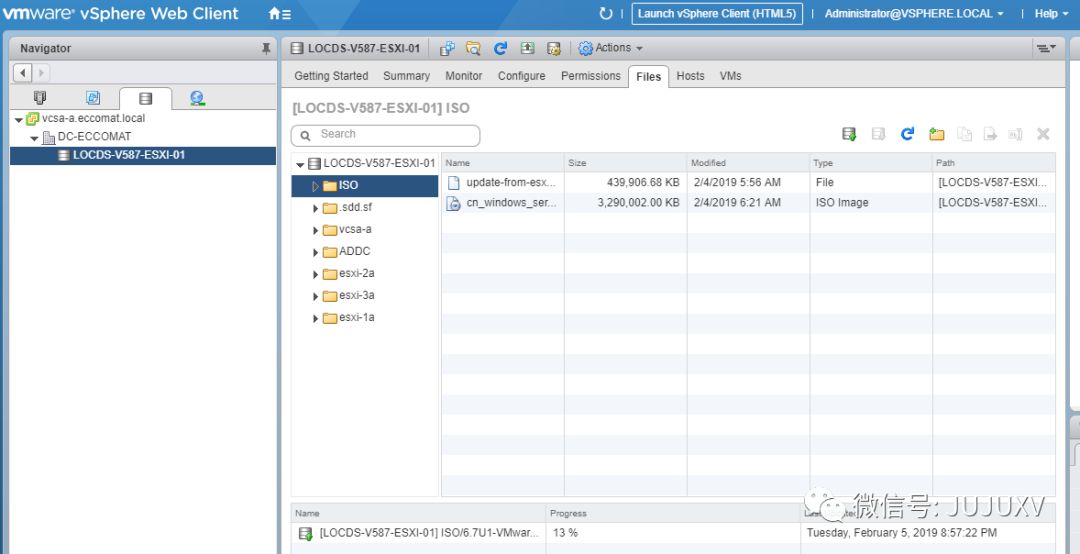Click register VM toolbar icon next to datastore name
Viewport: 1080px width, 554px height.
click(x=448, y=48)
